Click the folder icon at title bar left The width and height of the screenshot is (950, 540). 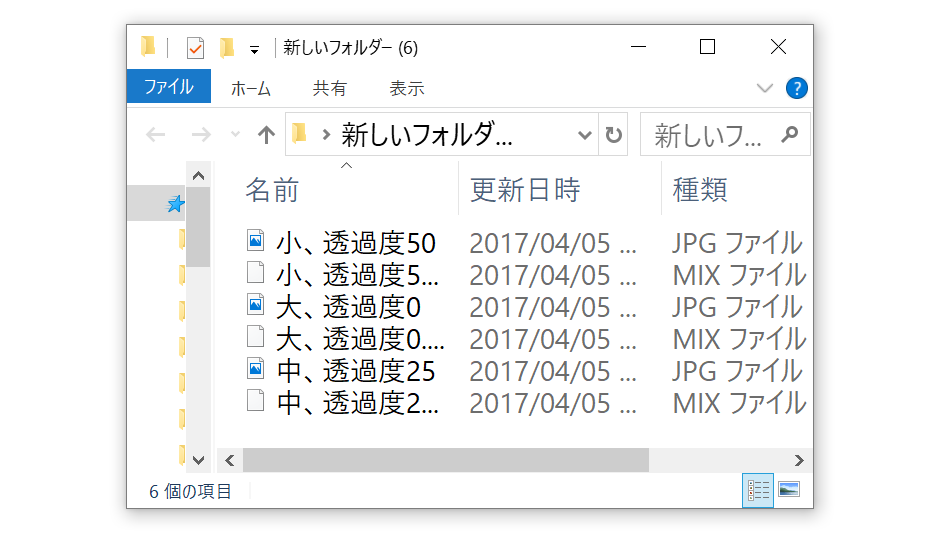(x=148, y=47)
